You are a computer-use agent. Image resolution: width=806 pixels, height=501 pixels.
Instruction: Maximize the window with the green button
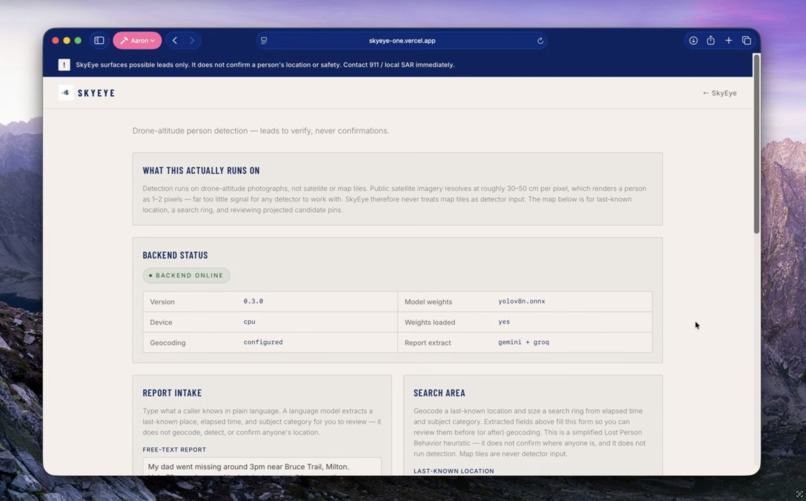tap(78, 41)
